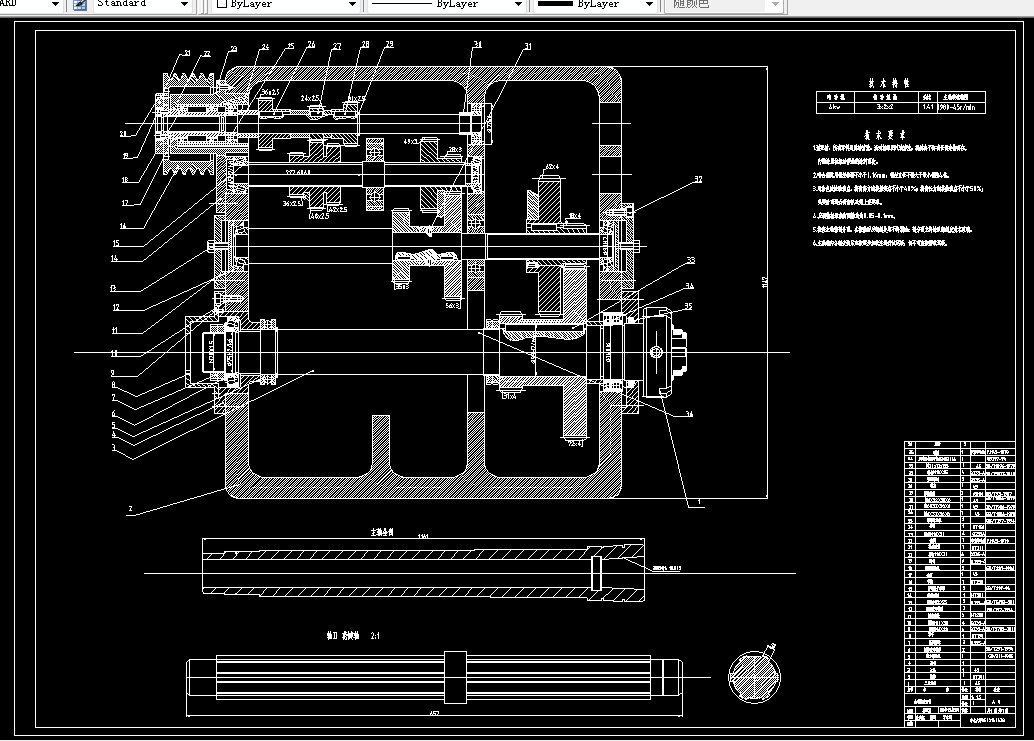Image resolution: width=1034 pixels, height=741 pixels.
Task: Click the spline shaft circular cross-section view
Action: point(754,676)
